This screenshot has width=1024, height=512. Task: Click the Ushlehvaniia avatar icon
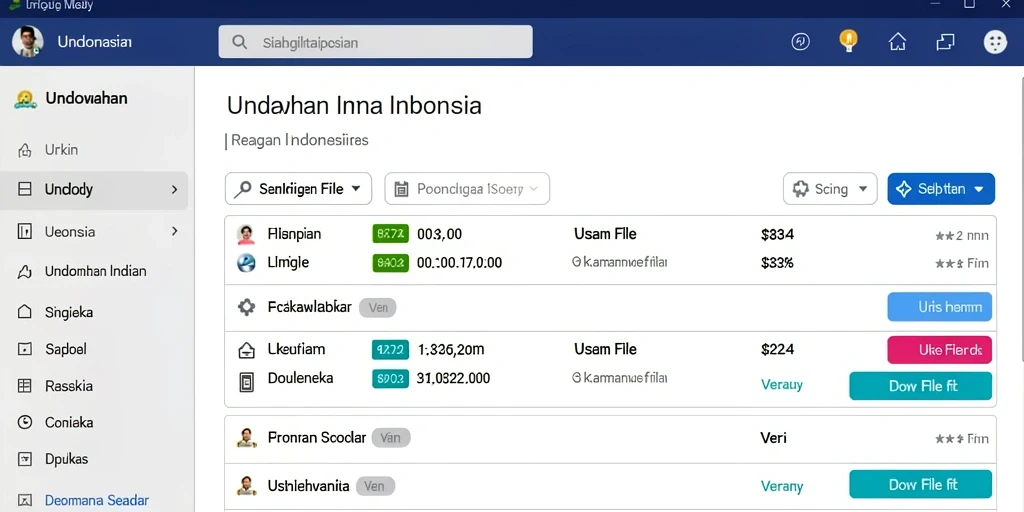point(246,486)
